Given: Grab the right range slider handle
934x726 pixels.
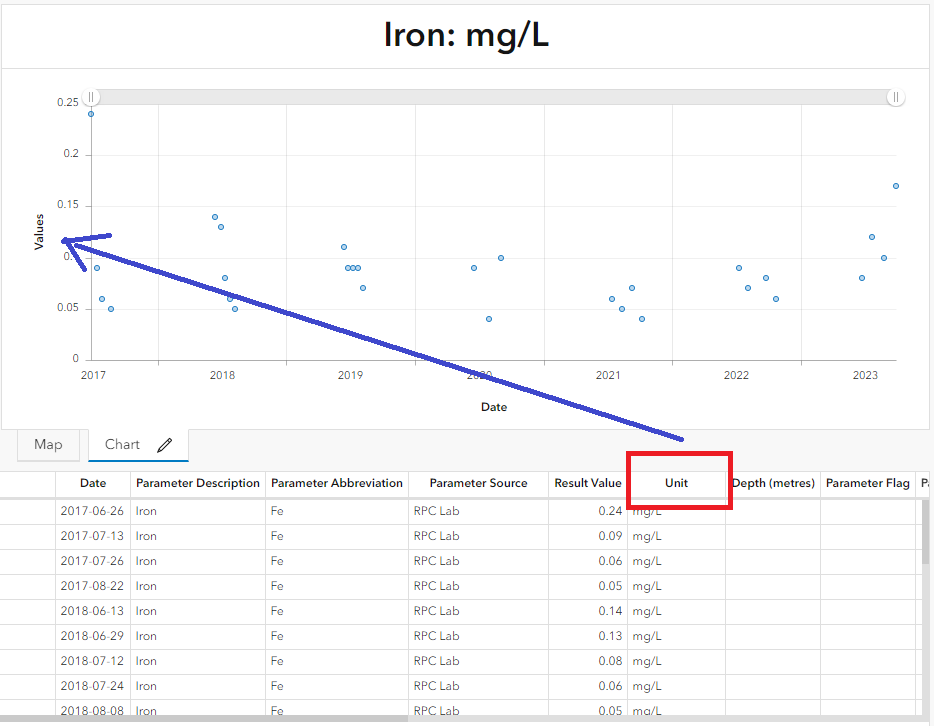Looking at the screenshot, I should [x=896, y=97].
